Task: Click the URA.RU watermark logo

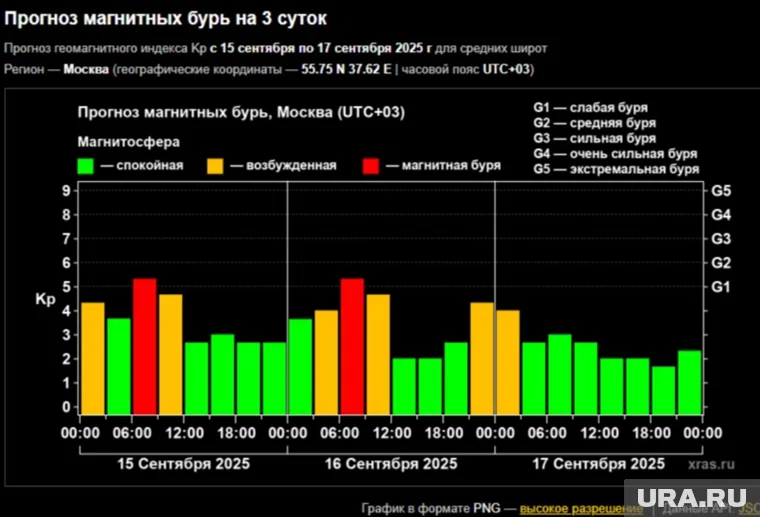Action: (x=689, y=496)
